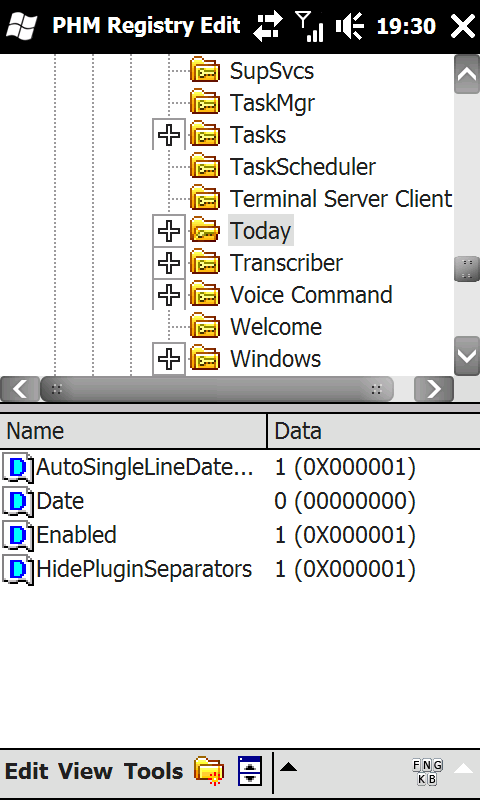Click the pane split toggle toolbar icon
Image resolution: width=480 pixels, height=800 pixels.
tap(250, 771)
